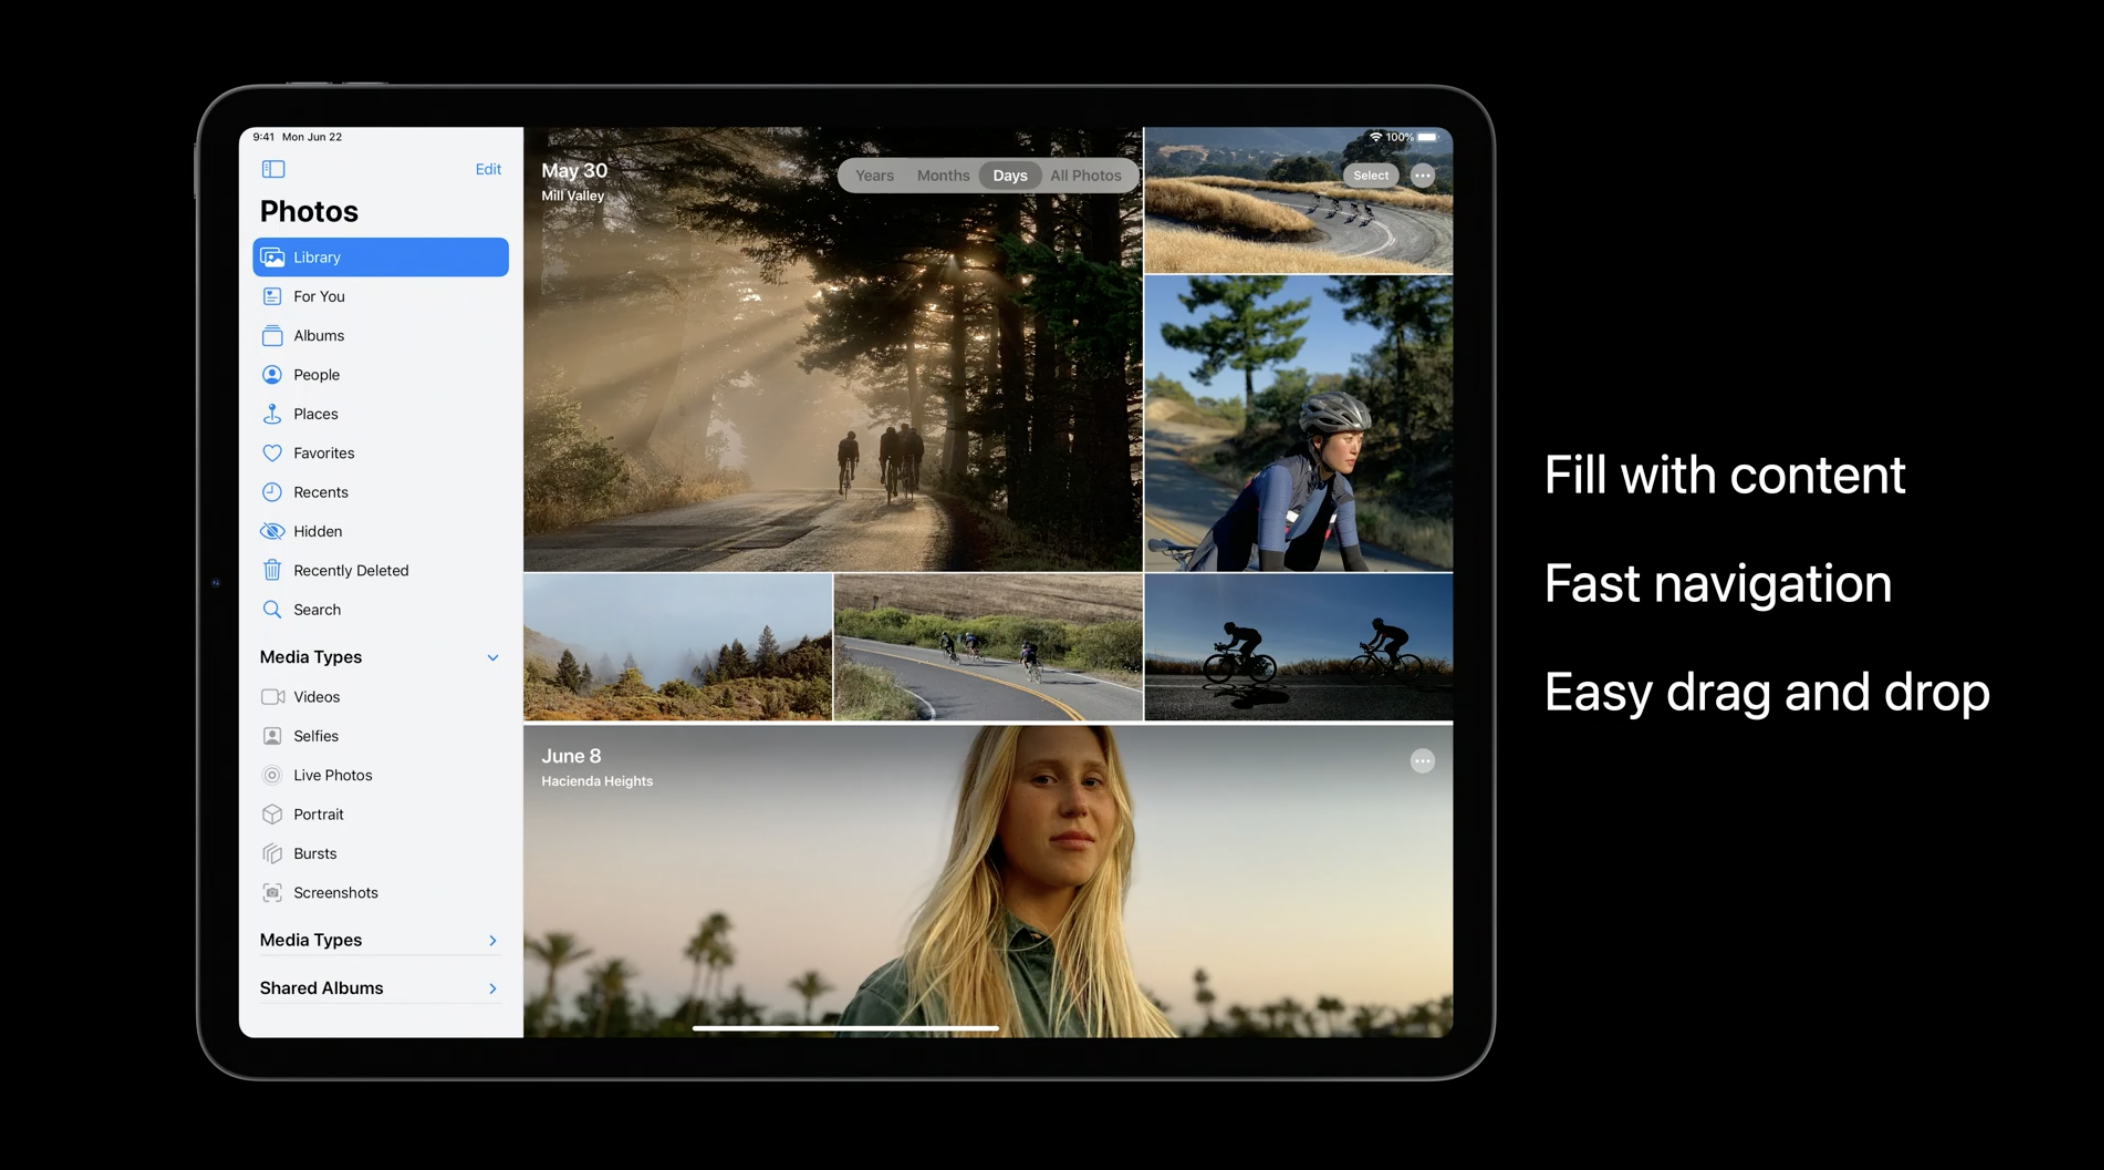
Task: Open the forest cyclists photo thumbnail
Action: 832,380
